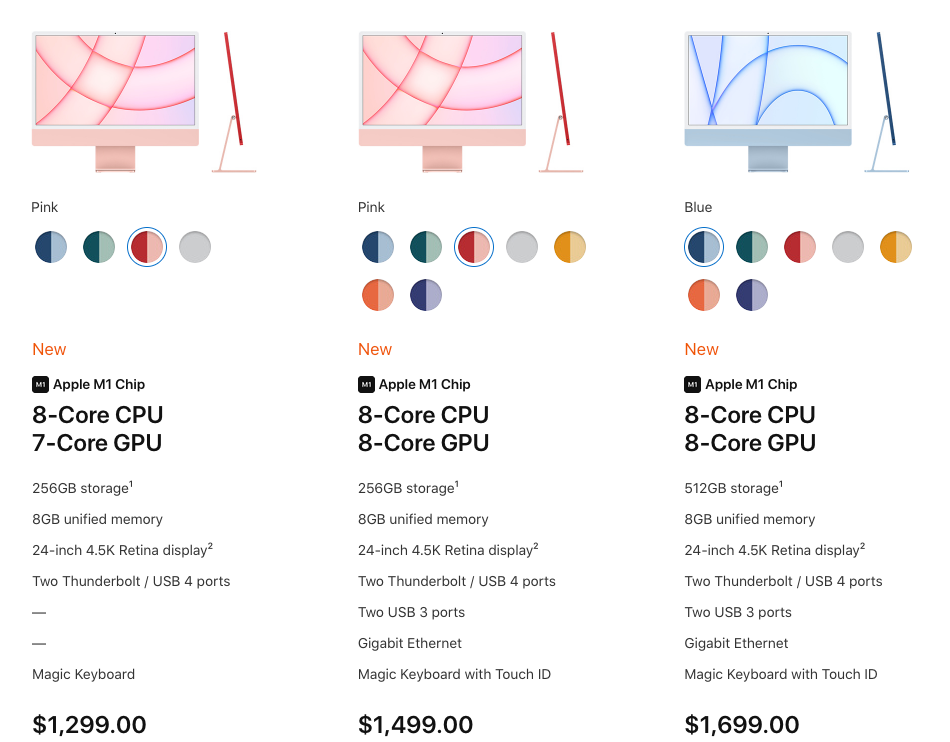Click the M1 chip icon on the 512GB model
Image resolution: width=950 pixels, height=742 pixels.
[692, 384]
